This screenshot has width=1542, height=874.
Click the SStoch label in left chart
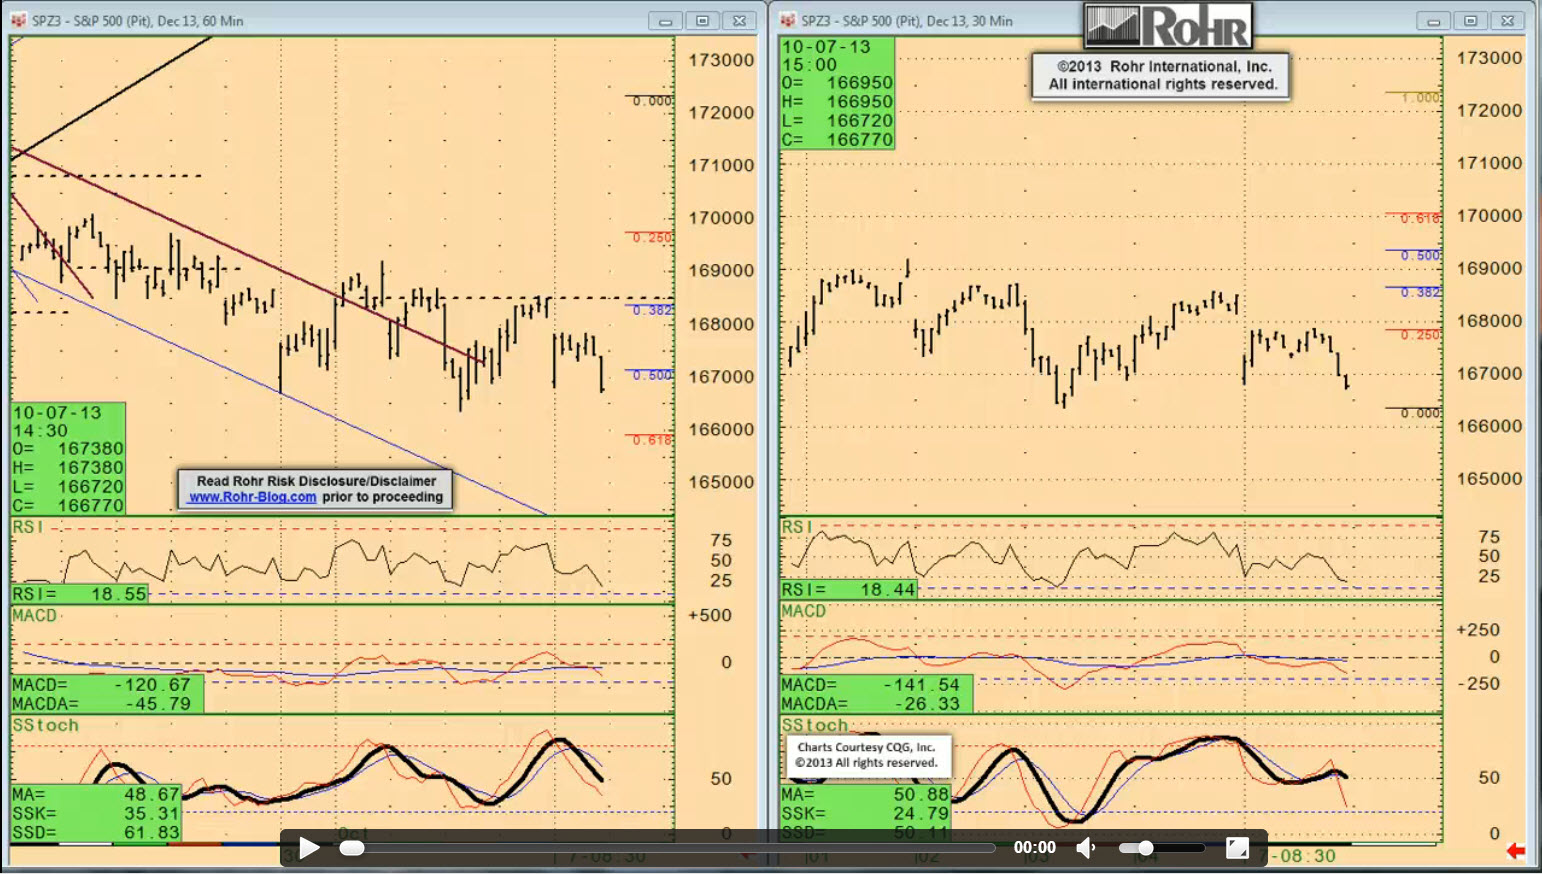(45, 725)
